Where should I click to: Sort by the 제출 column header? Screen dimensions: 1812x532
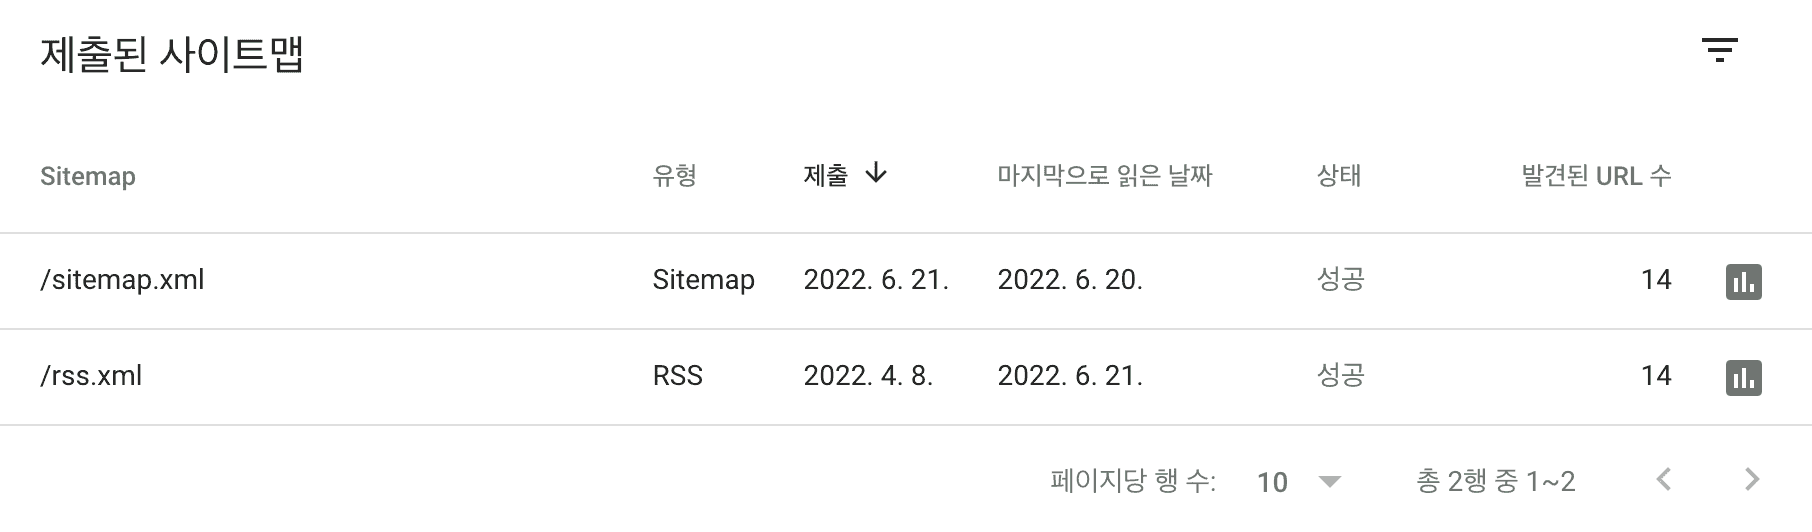(x=825, y=176)
